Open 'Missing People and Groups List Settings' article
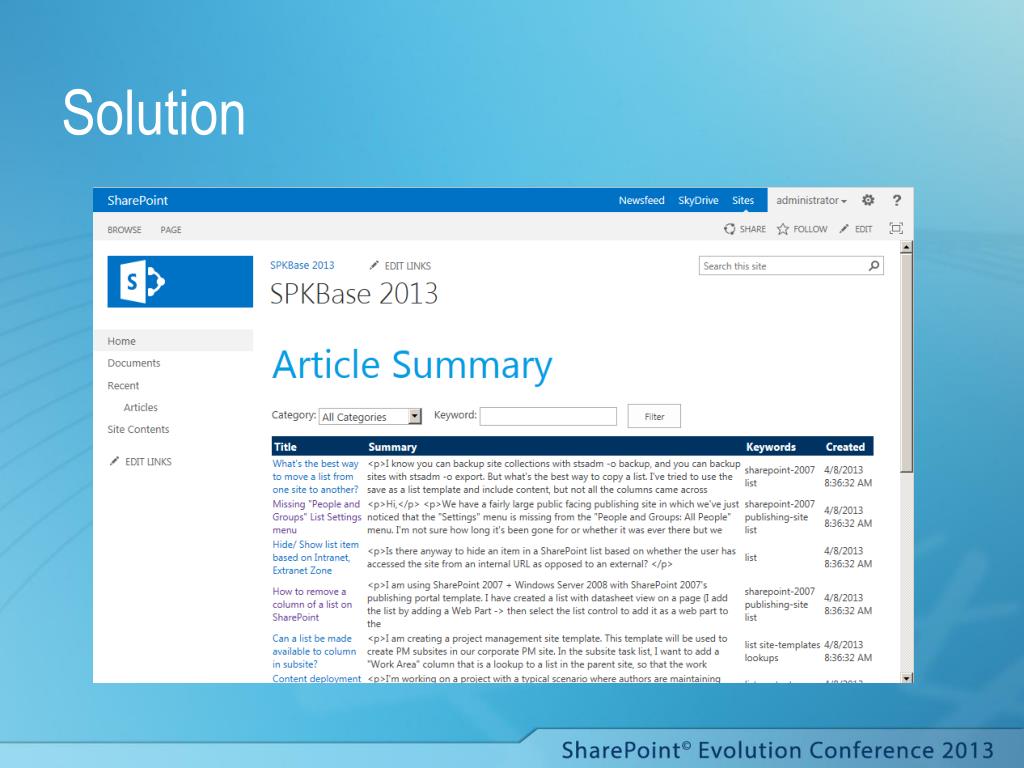1024x768 pixels. click(x=317, y=517)
